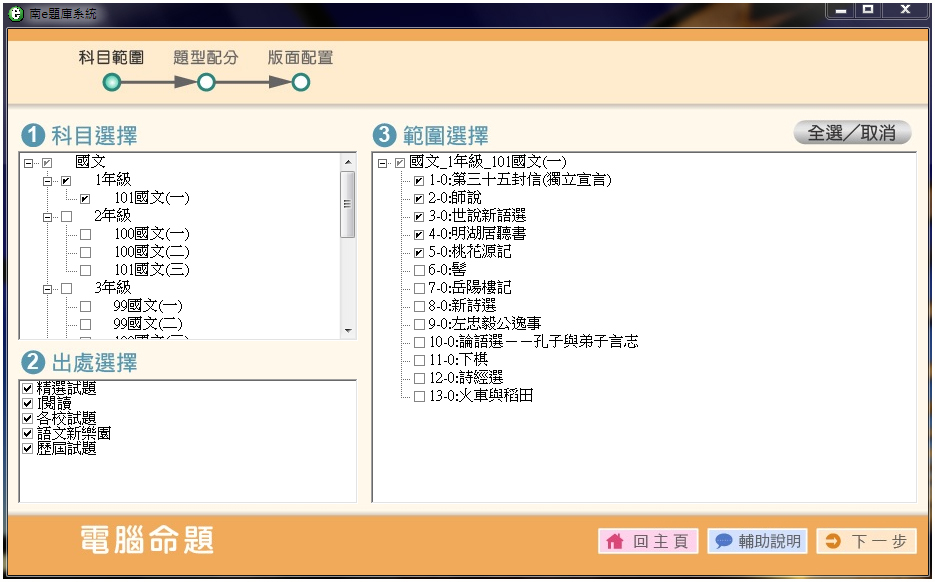Select 100國文(二) in subject tree
Image resolution: width=935 pixels, height=582 pixels.
[150, 252]
